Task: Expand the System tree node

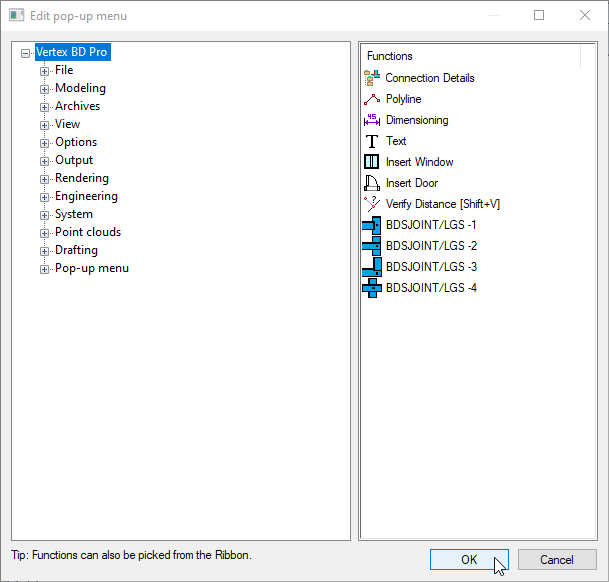Action: [44, 215]
